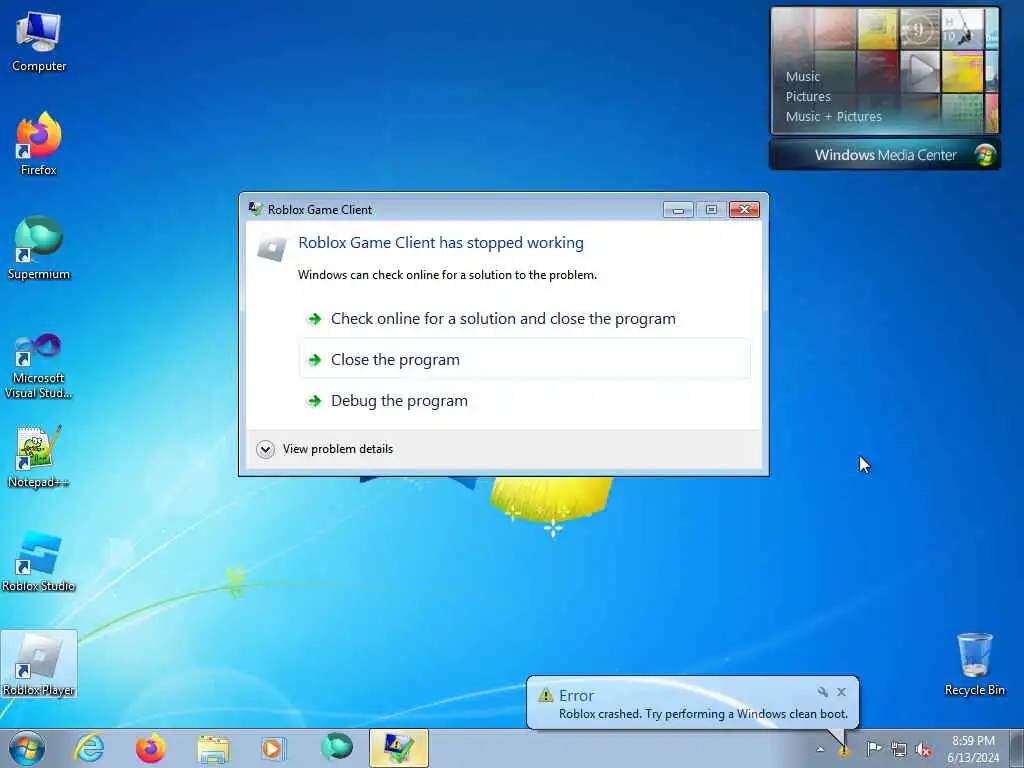Open the clock showing 8:59 PM
This screenshot has width=1024, height=768.
click(973, 749)
